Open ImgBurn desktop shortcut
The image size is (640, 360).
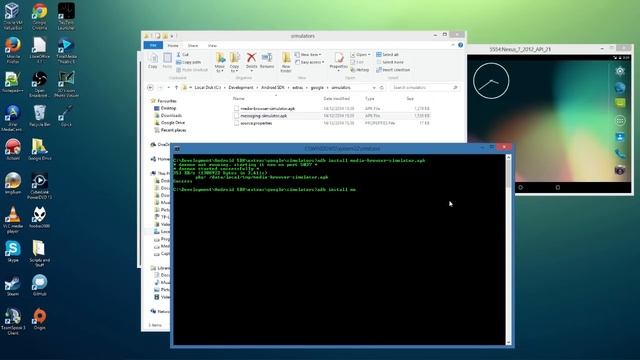click(x=13, y=183)
